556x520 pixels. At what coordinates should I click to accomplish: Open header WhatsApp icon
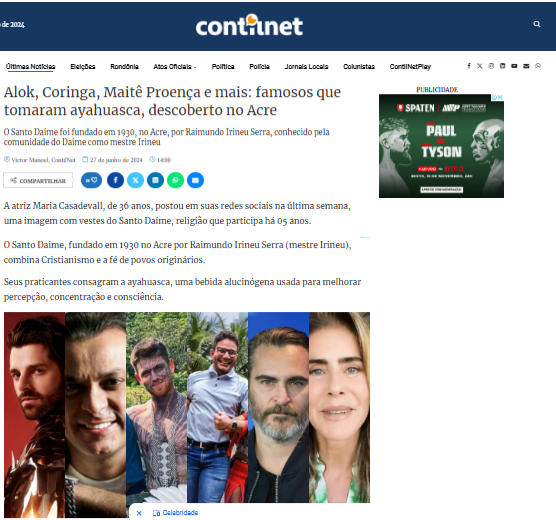(x=538, y=66)
